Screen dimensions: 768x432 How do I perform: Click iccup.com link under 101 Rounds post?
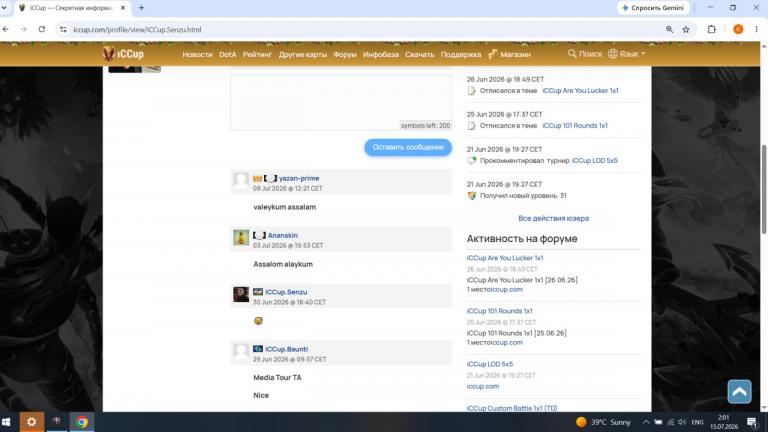click(x=507, y=343)
